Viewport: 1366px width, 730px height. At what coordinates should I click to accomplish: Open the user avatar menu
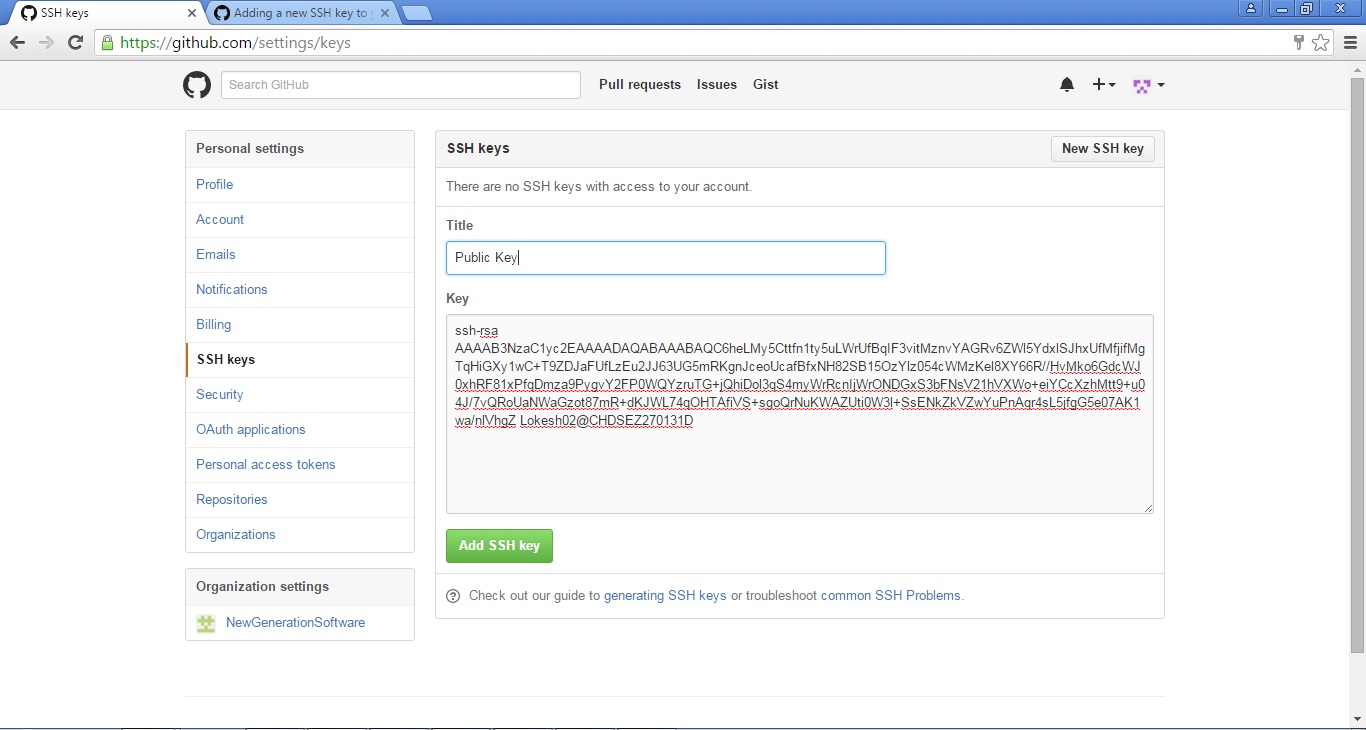[1148, 85]
